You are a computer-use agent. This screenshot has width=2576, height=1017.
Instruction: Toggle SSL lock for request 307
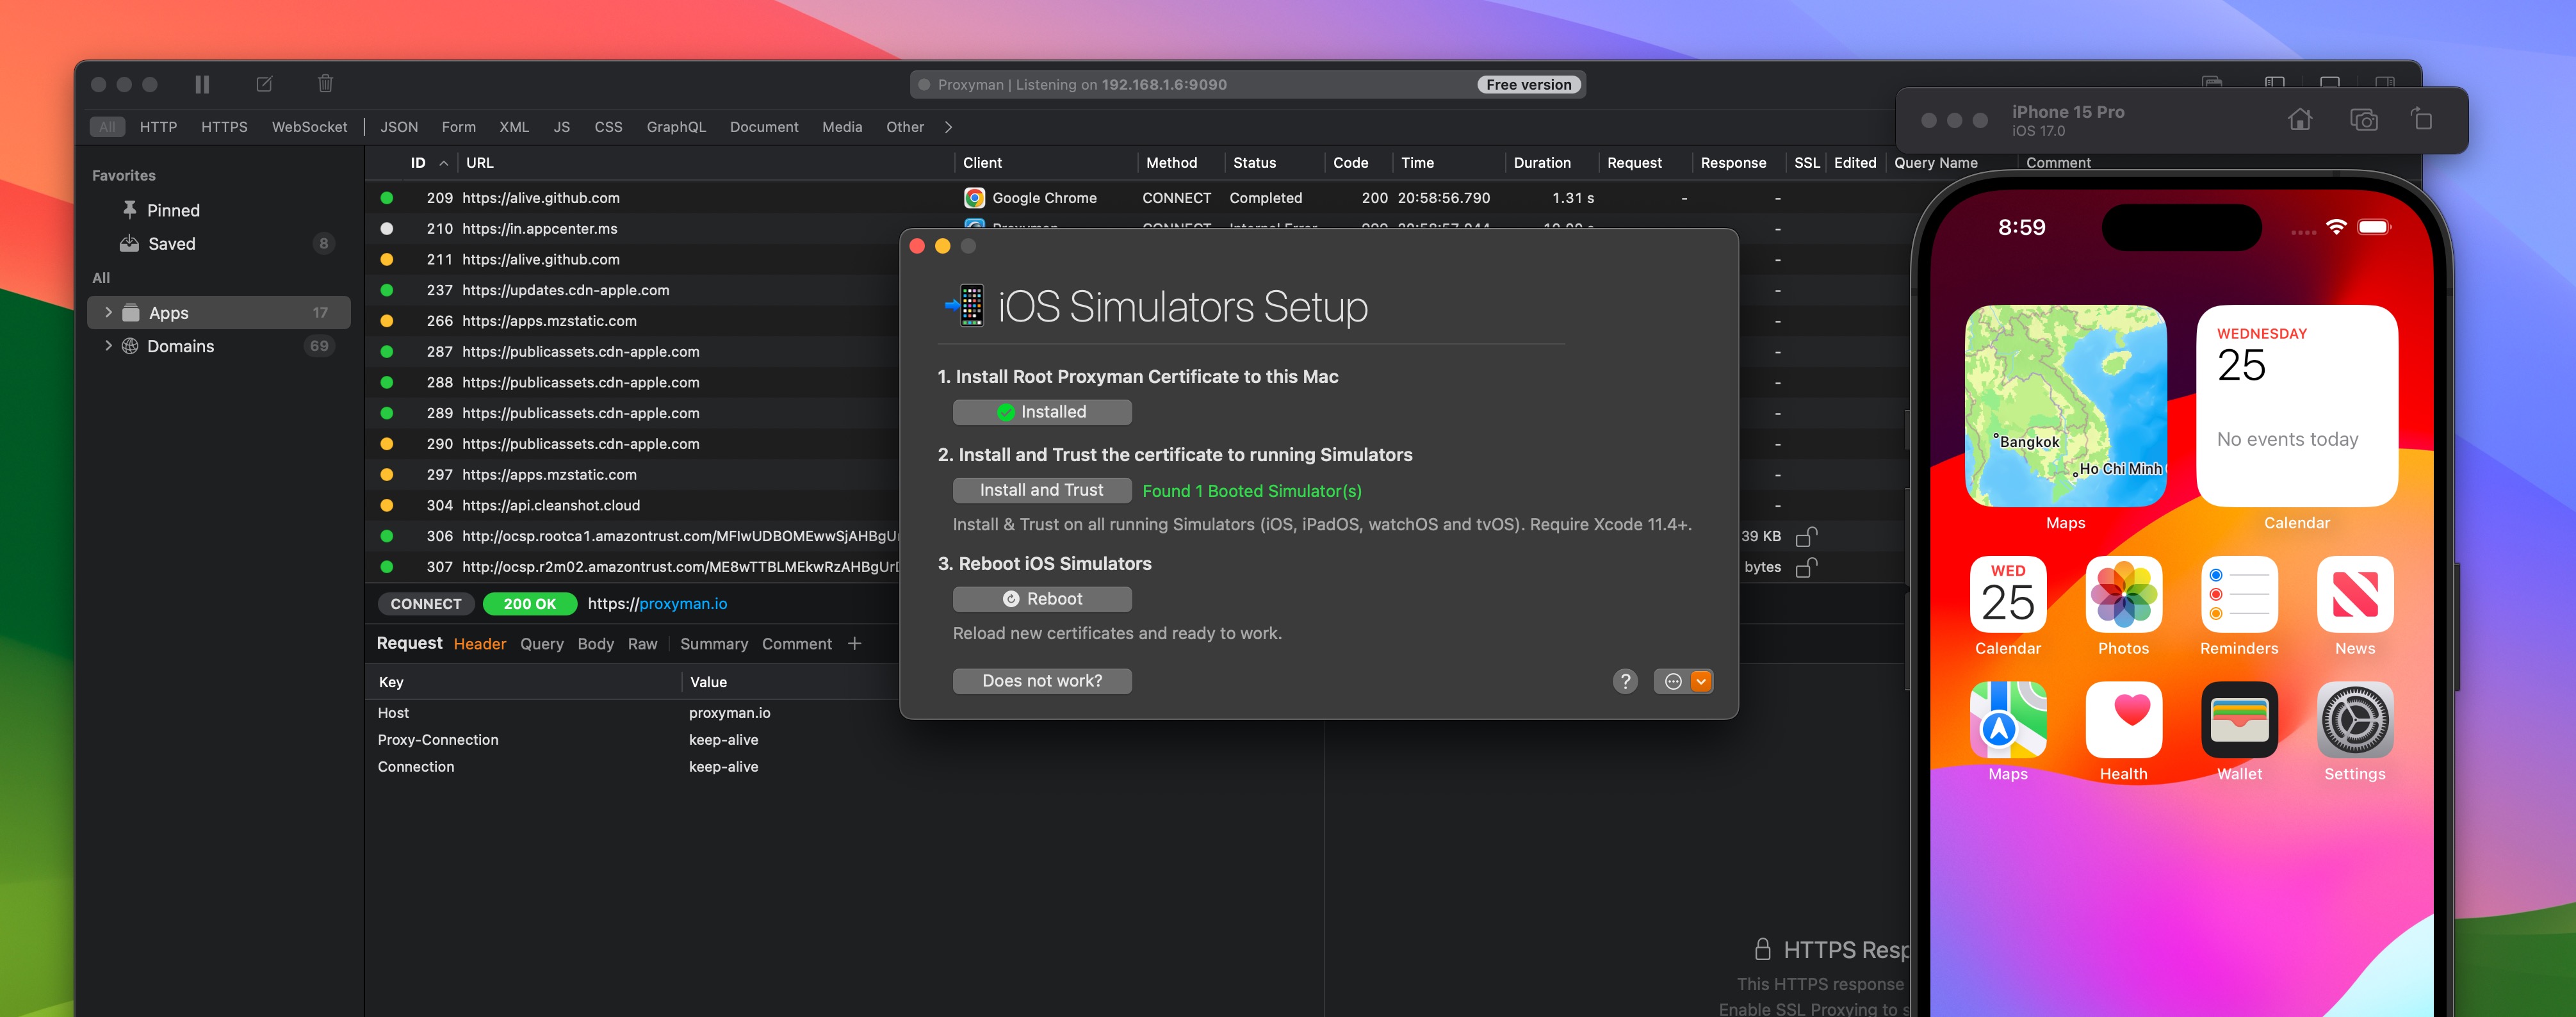1805,568
